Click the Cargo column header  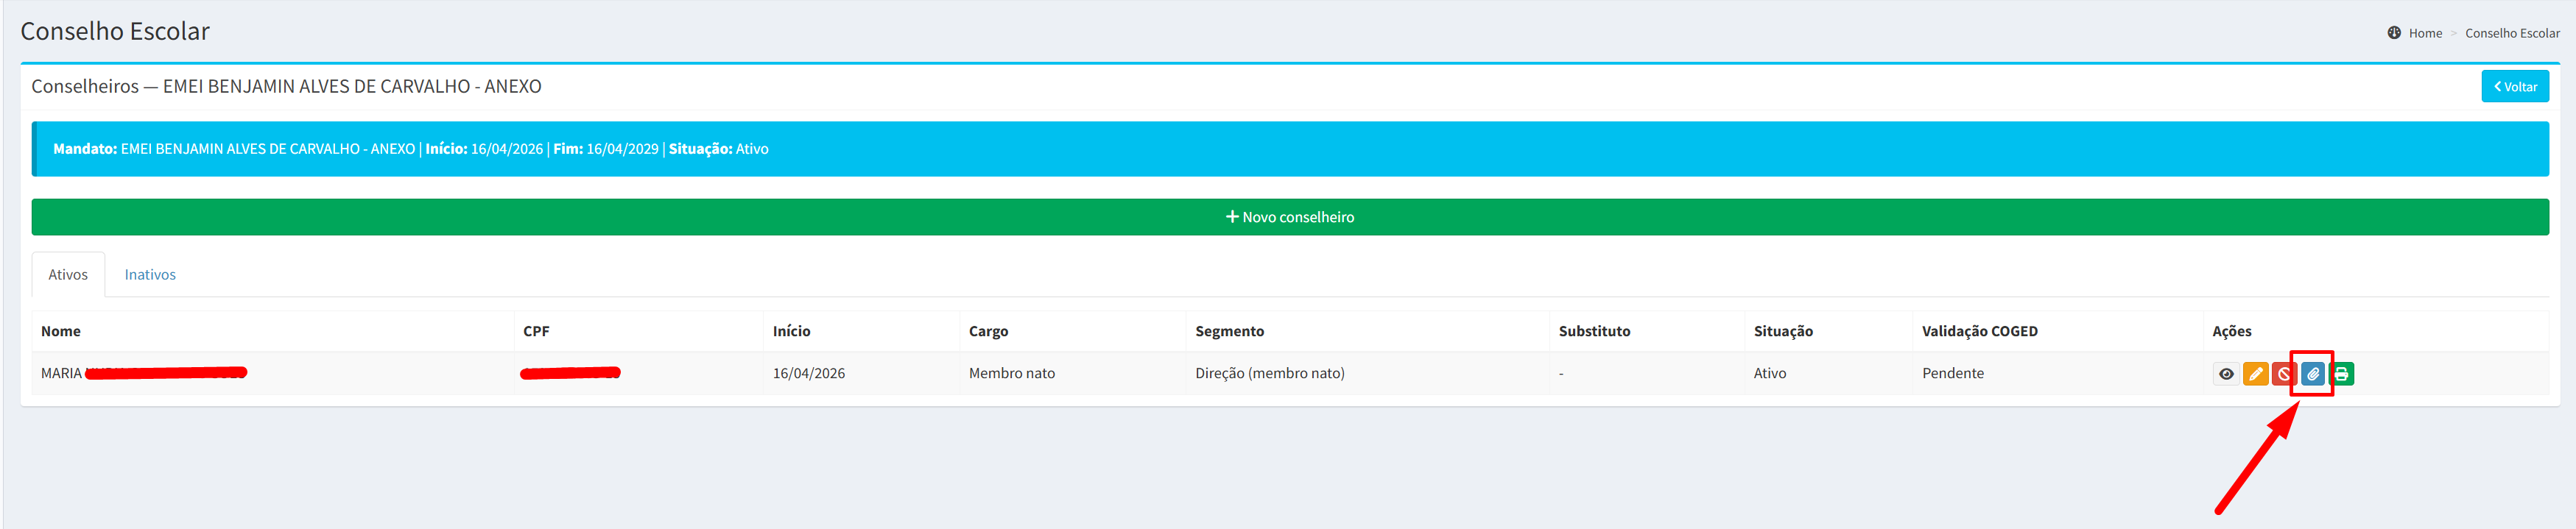click(988, 331)
